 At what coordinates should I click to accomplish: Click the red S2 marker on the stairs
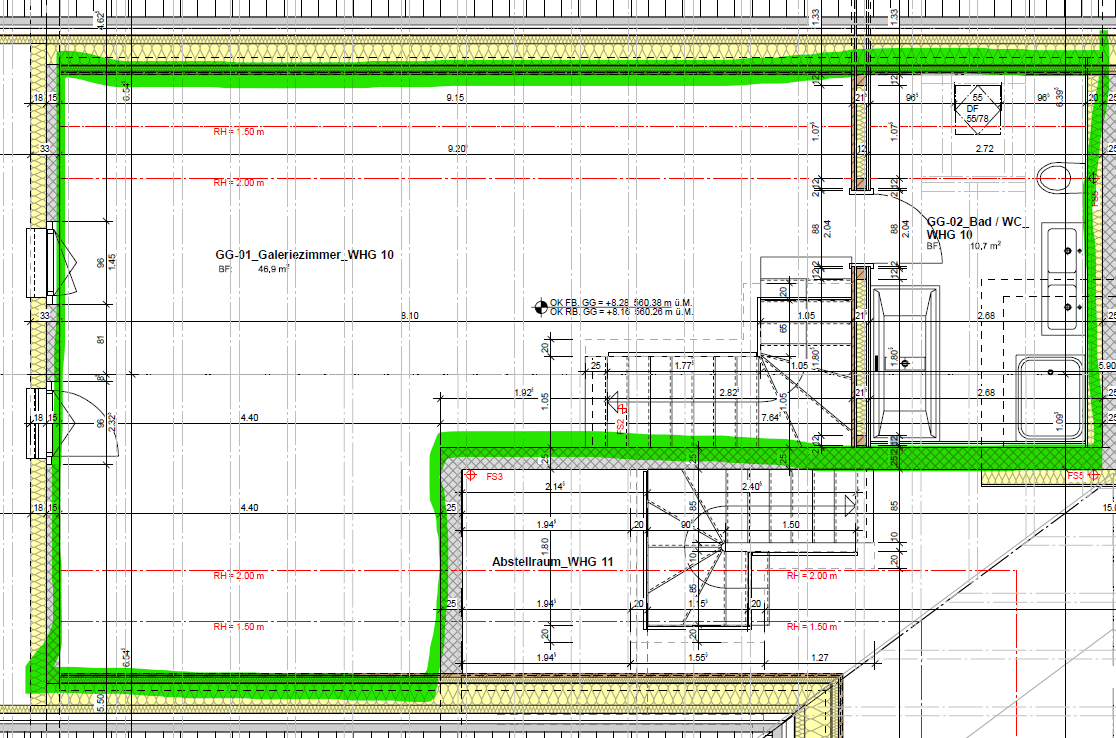click(x=622, y=409)
